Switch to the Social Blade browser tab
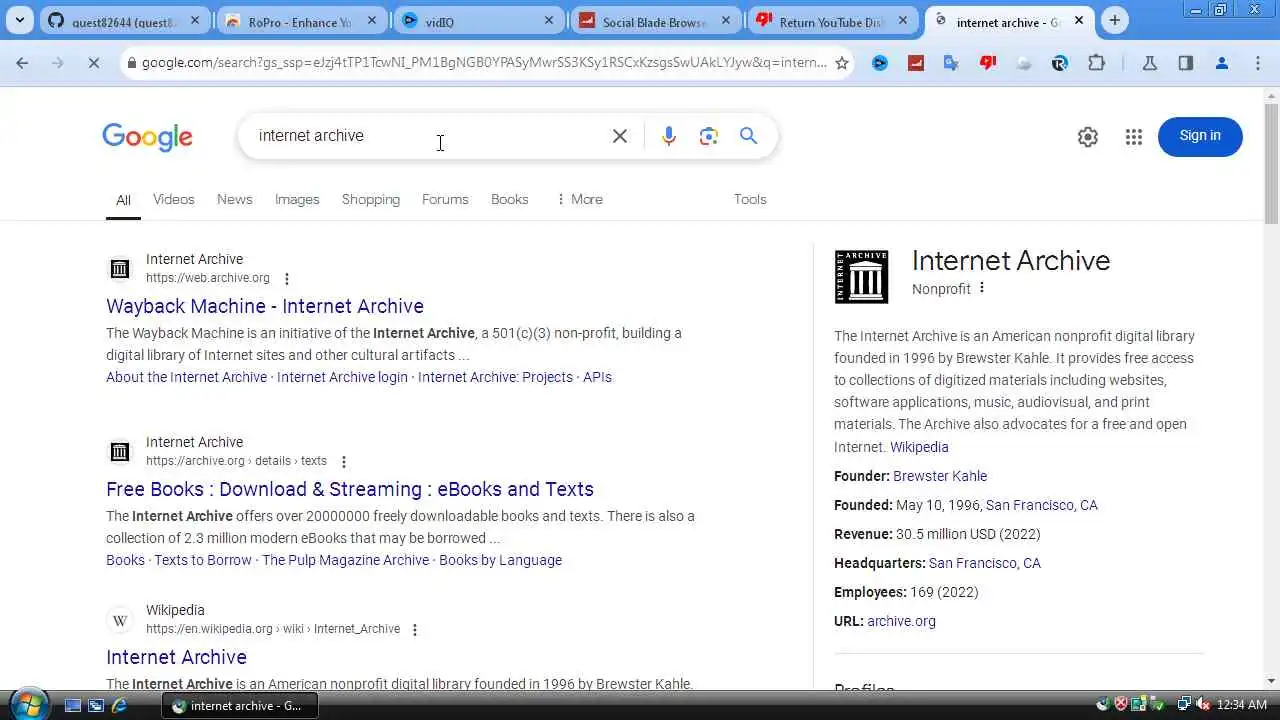The height and width of the screenshot is (720, 1280). pyautogui.click(x=655, y=21)
